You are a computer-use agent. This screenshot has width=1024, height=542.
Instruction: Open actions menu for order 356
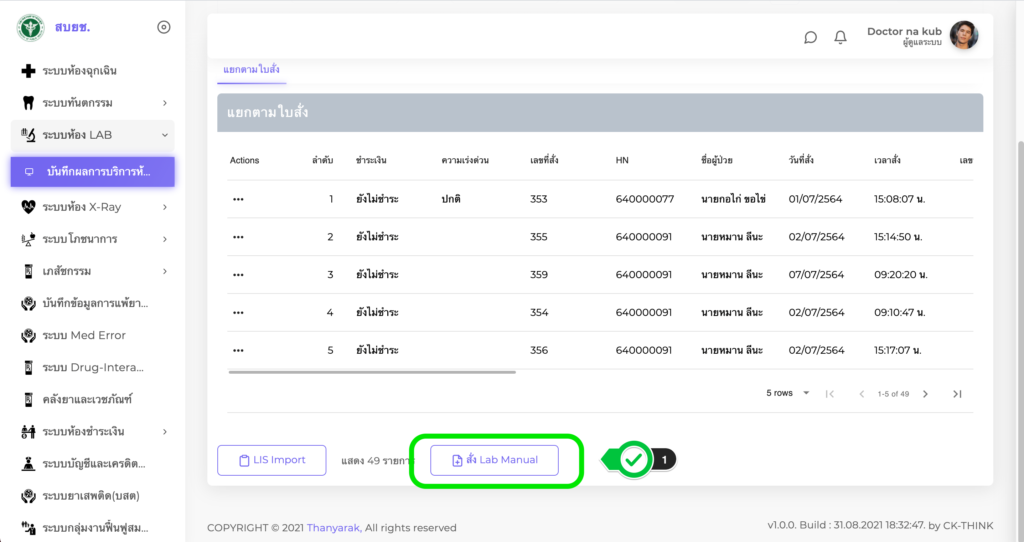click(238, 350)
